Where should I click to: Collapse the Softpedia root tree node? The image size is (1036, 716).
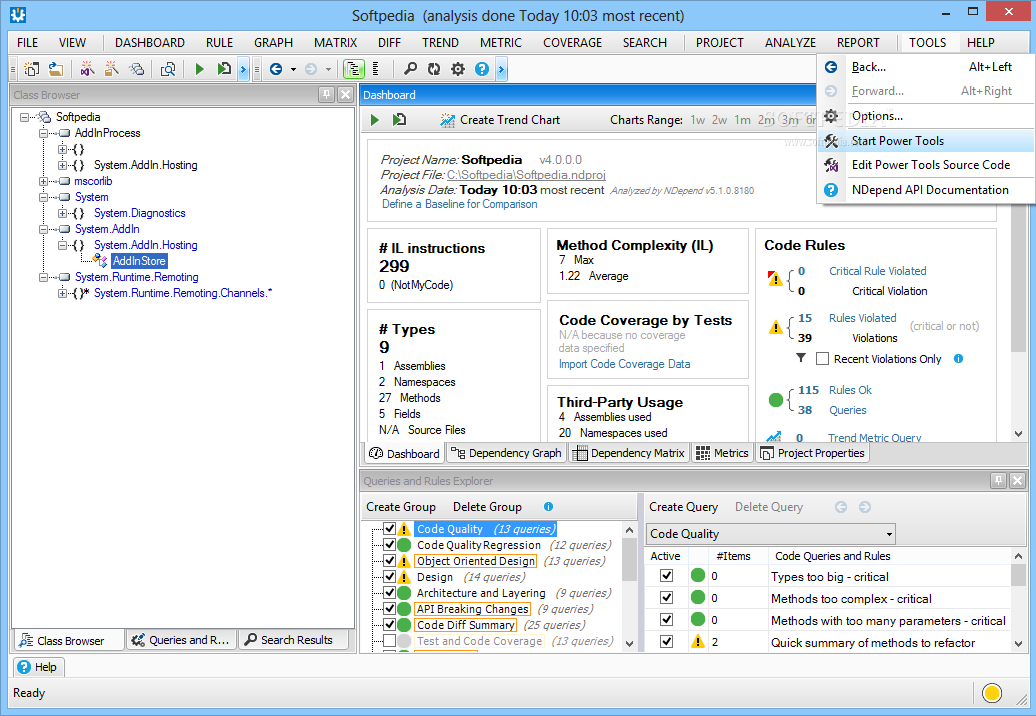coord(24,117)
